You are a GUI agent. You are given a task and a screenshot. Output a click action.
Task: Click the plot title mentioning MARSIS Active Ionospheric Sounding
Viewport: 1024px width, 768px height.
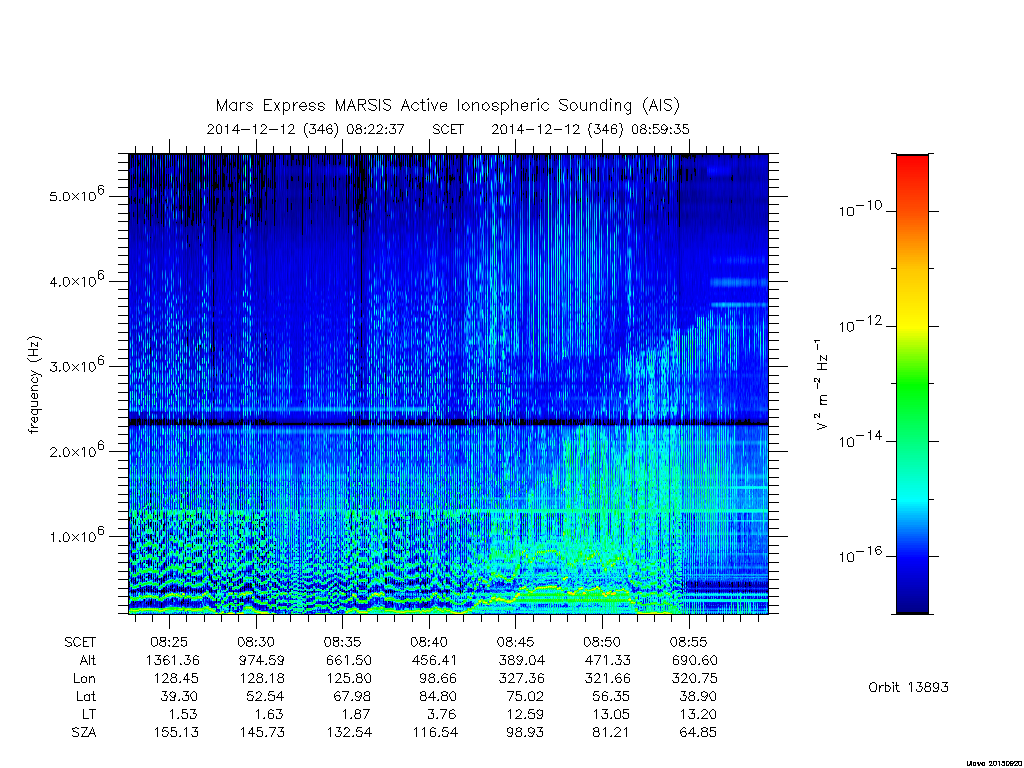coord(447,105)
